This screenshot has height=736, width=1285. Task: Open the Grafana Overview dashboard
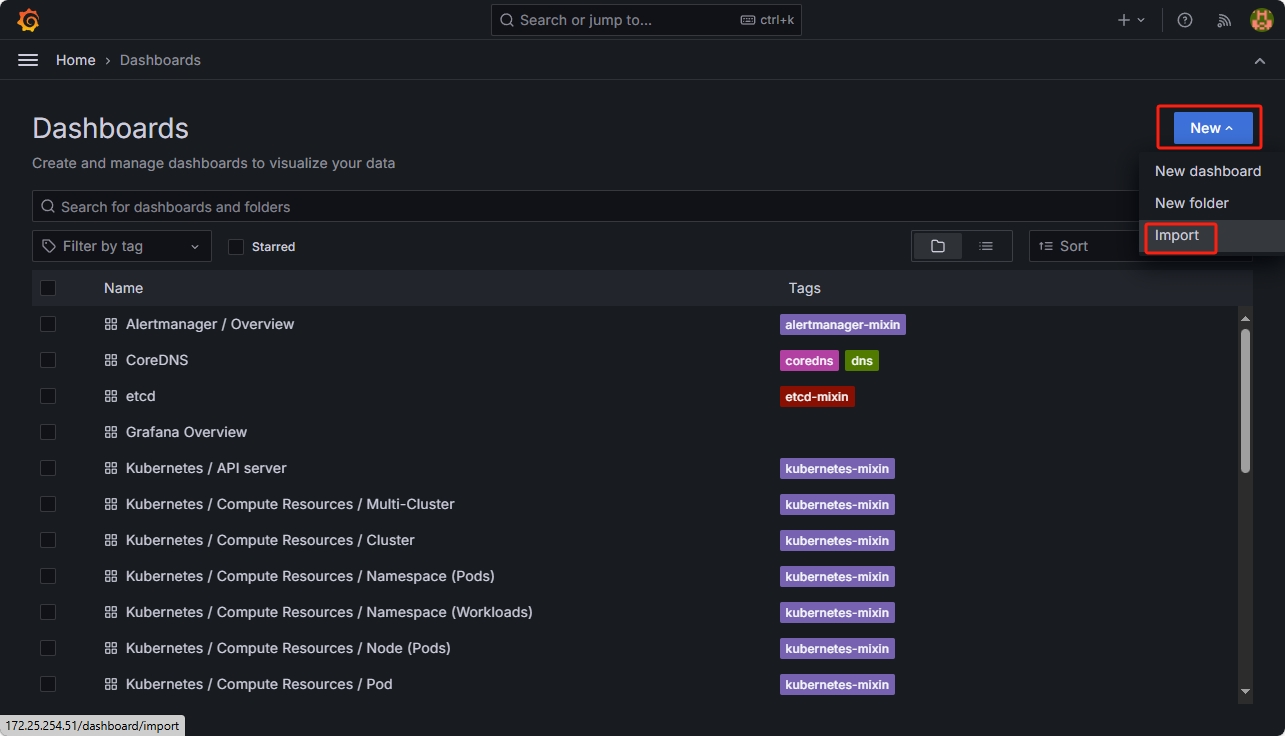pos(186,432)
